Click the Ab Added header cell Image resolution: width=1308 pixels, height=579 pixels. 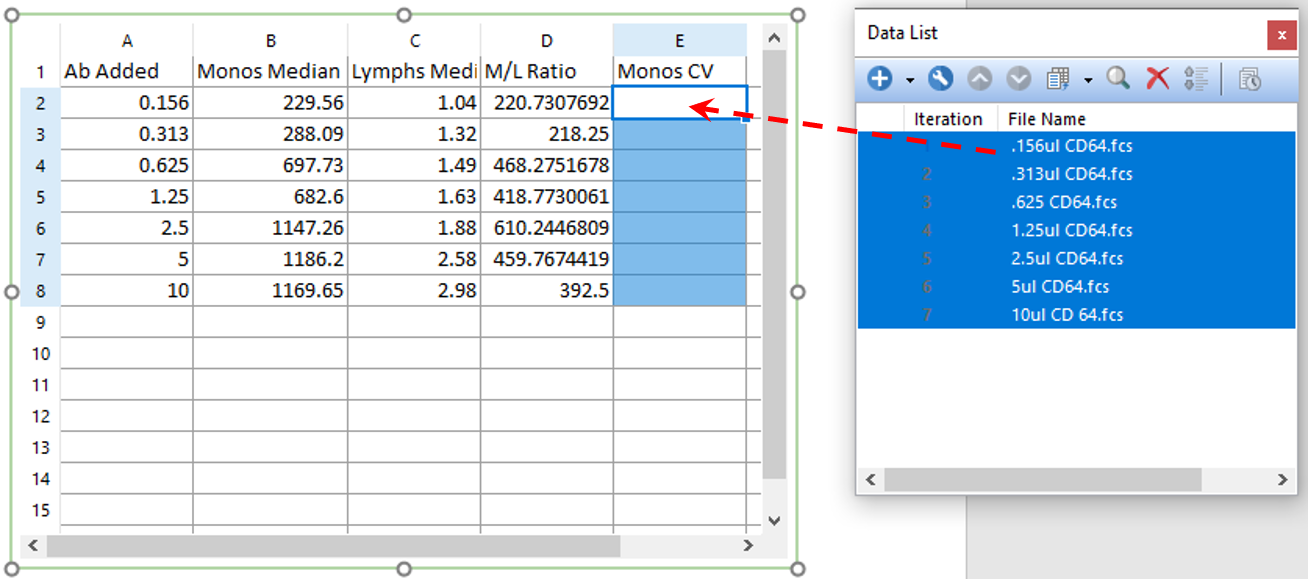[127, 72]
